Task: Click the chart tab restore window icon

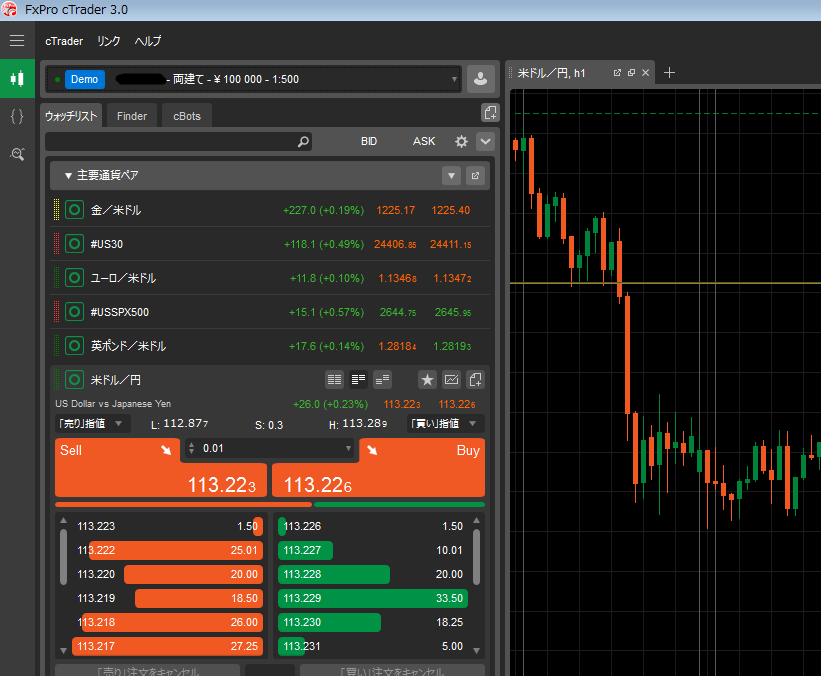Action: tap(631, 73)
